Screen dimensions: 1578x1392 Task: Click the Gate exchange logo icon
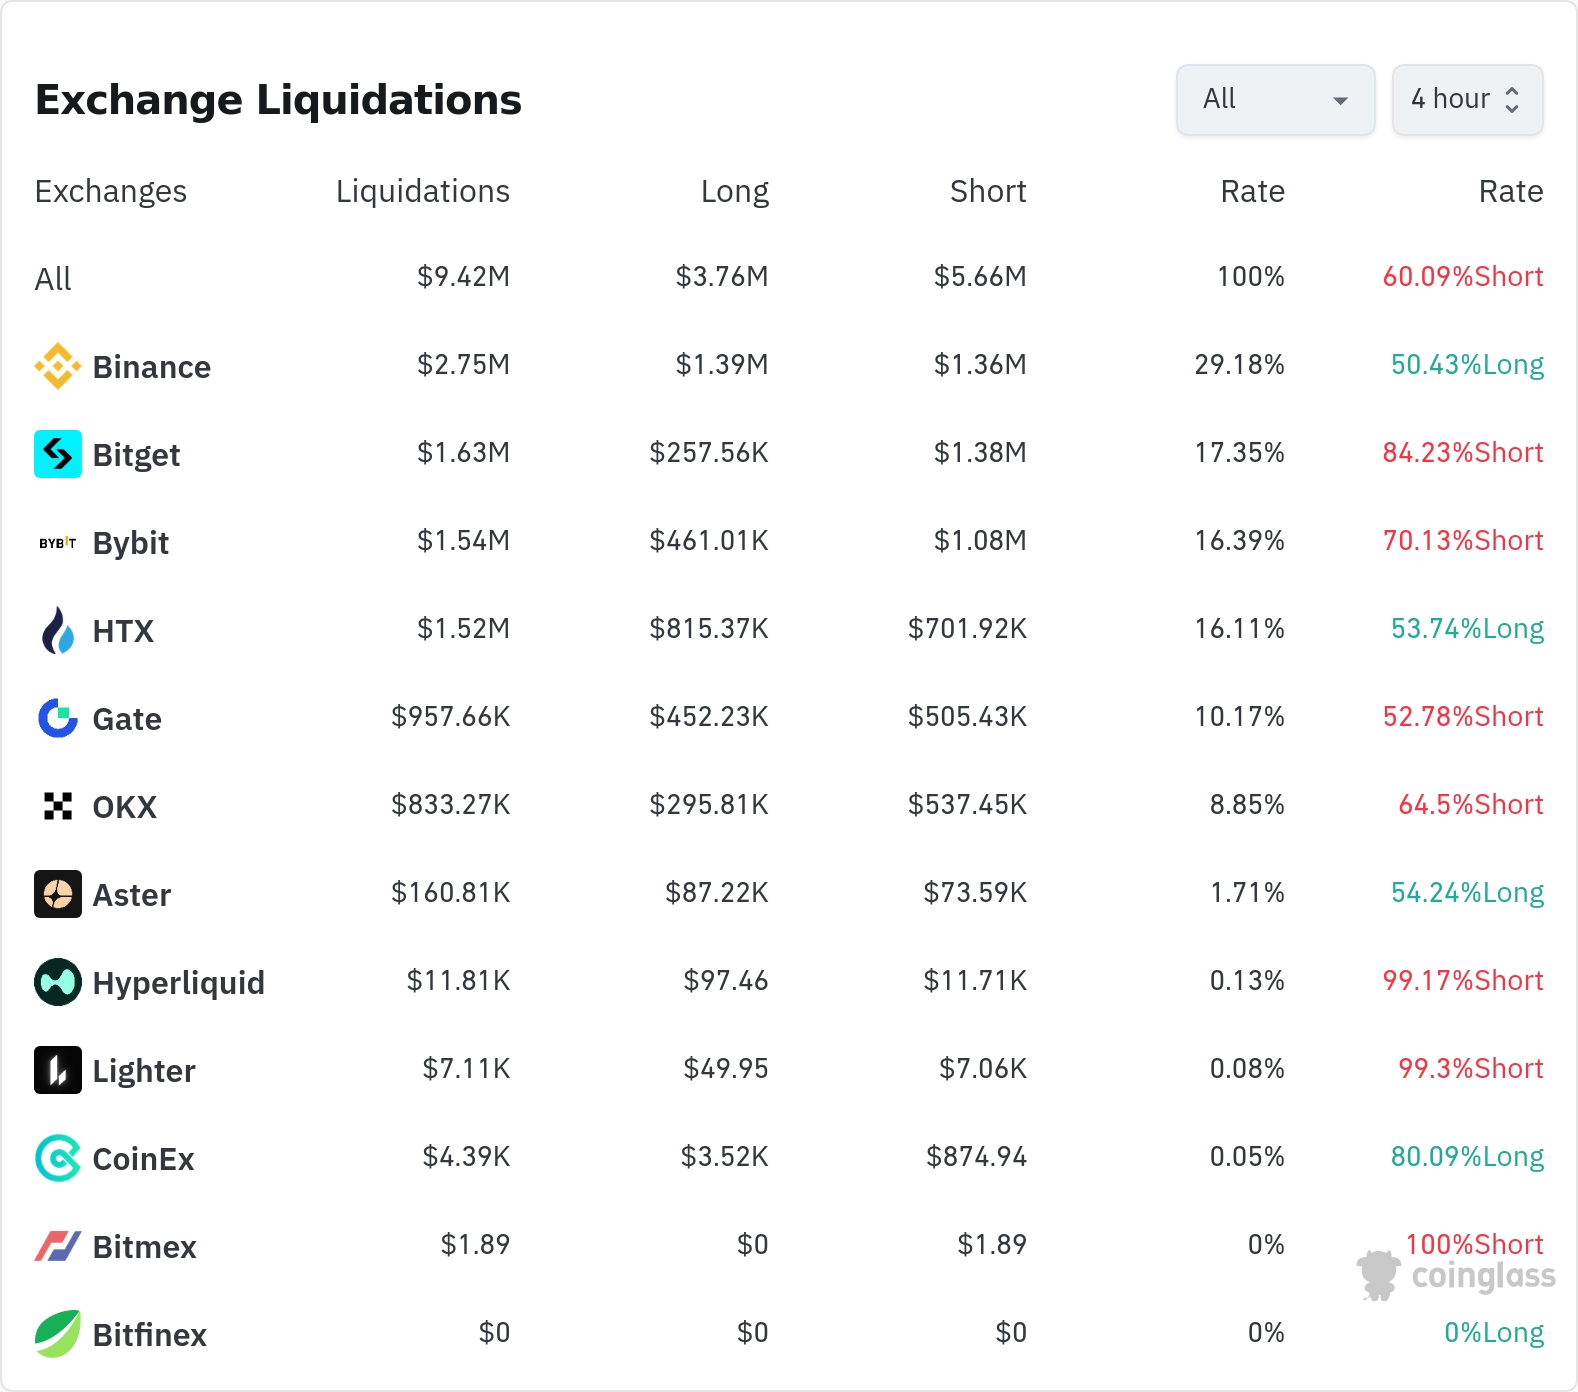[x=58, y=718]
